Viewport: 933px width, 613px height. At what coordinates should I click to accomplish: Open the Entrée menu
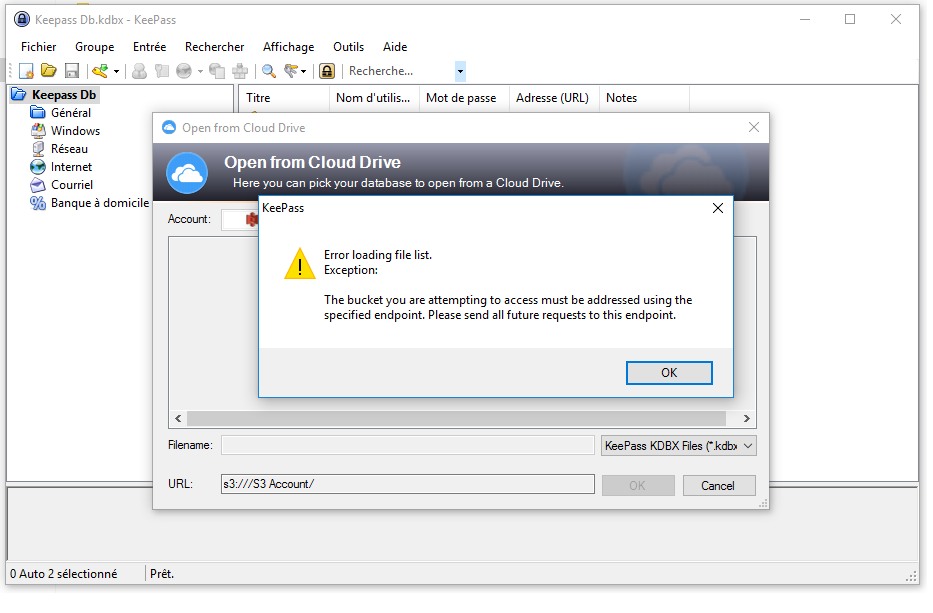point(149,46)
